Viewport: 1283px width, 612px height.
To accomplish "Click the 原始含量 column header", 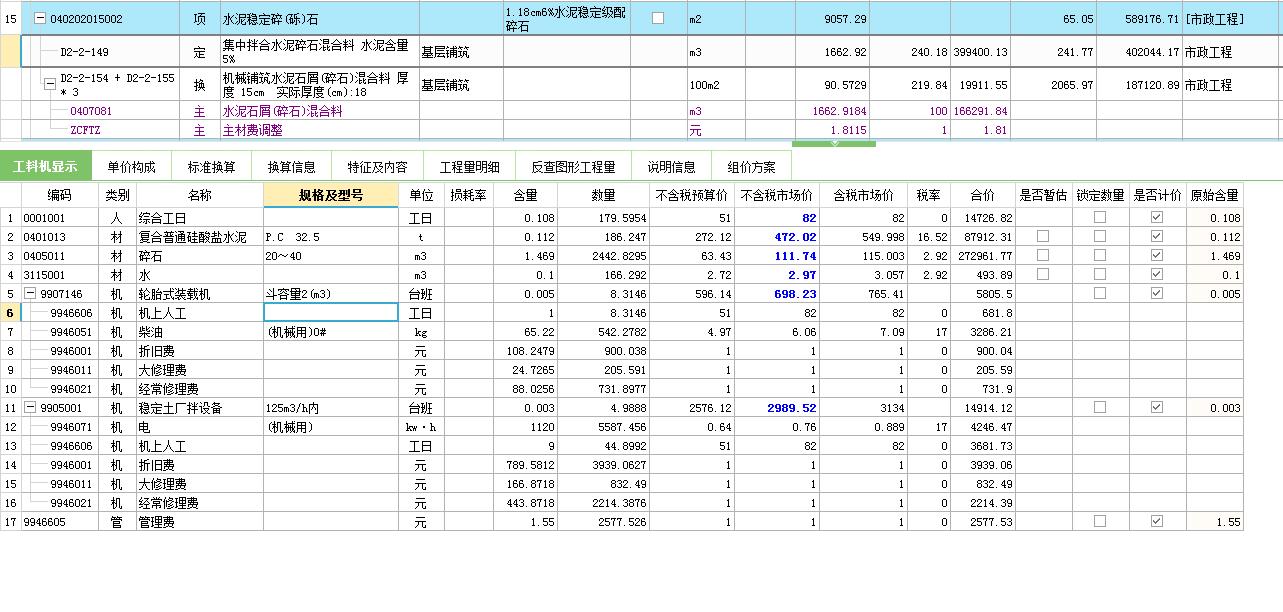I will point(1214,195).
